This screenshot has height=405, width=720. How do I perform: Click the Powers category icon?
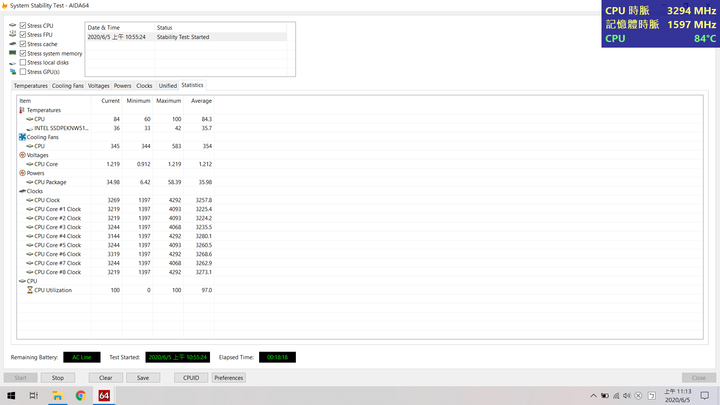pos(22,173)
